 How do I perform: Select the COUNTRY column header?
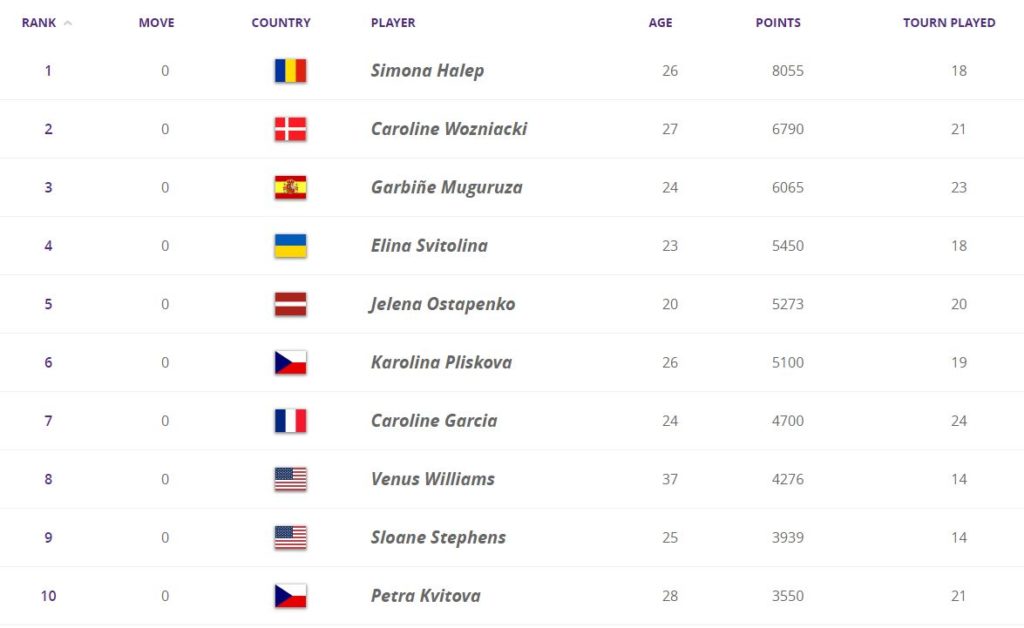click(x=281, y=23)
